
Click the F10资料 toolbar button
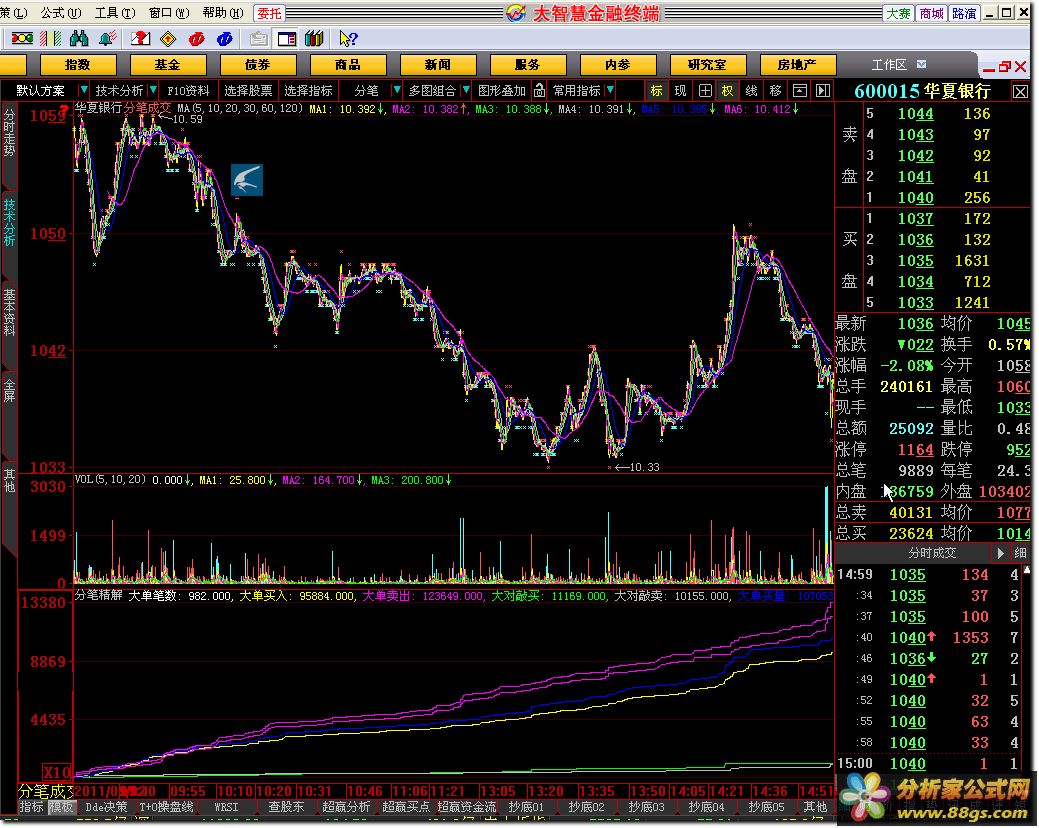click(x=188, y=91)
